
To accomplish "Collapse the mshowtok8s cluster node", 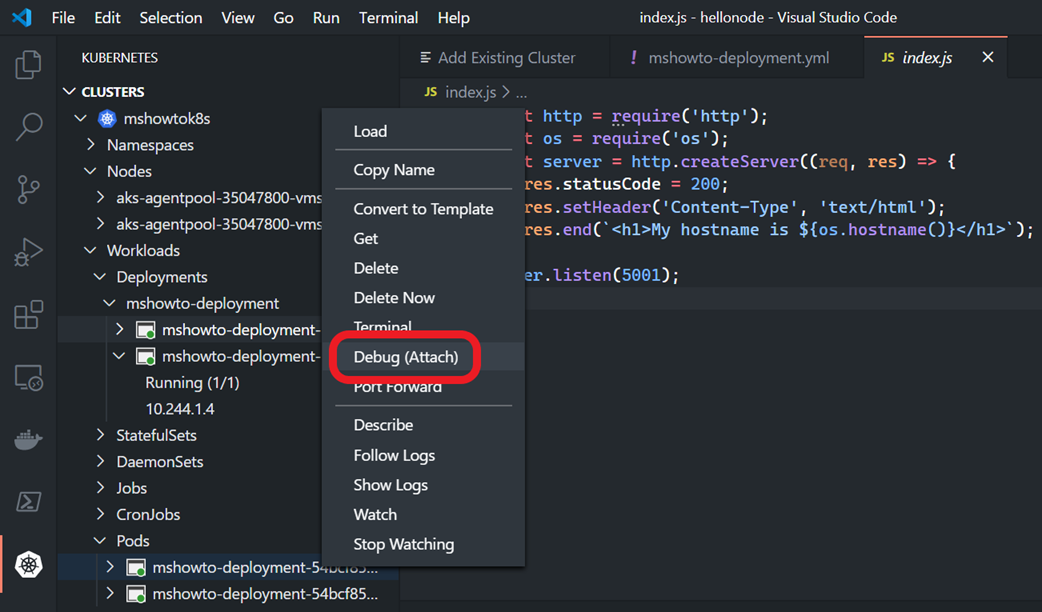I will [x=81, y=118].
